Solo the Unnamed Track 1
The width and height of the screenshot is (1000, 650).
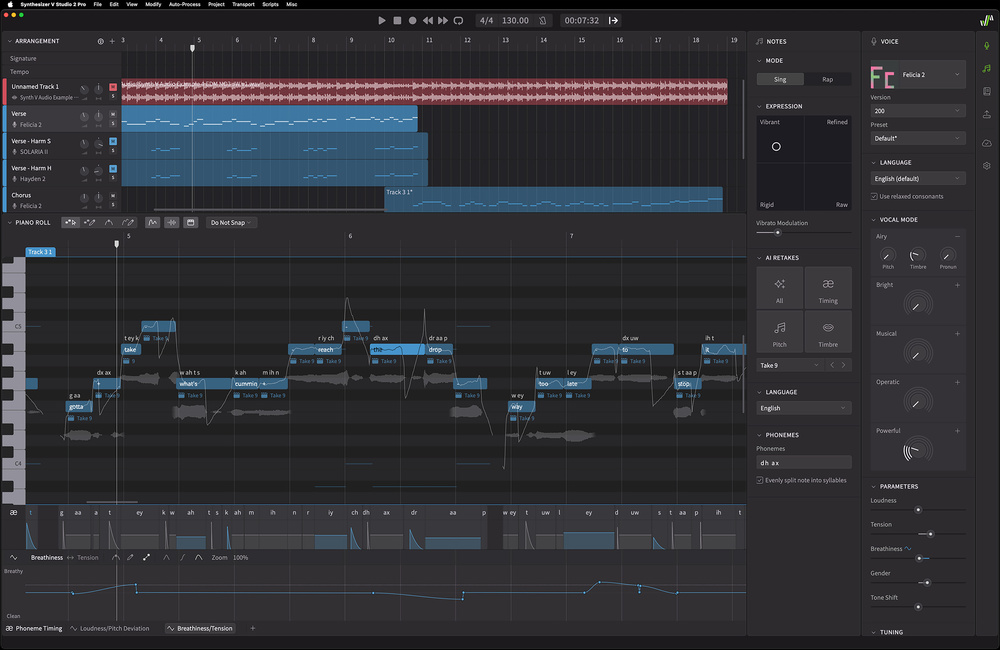click(113, 97)
